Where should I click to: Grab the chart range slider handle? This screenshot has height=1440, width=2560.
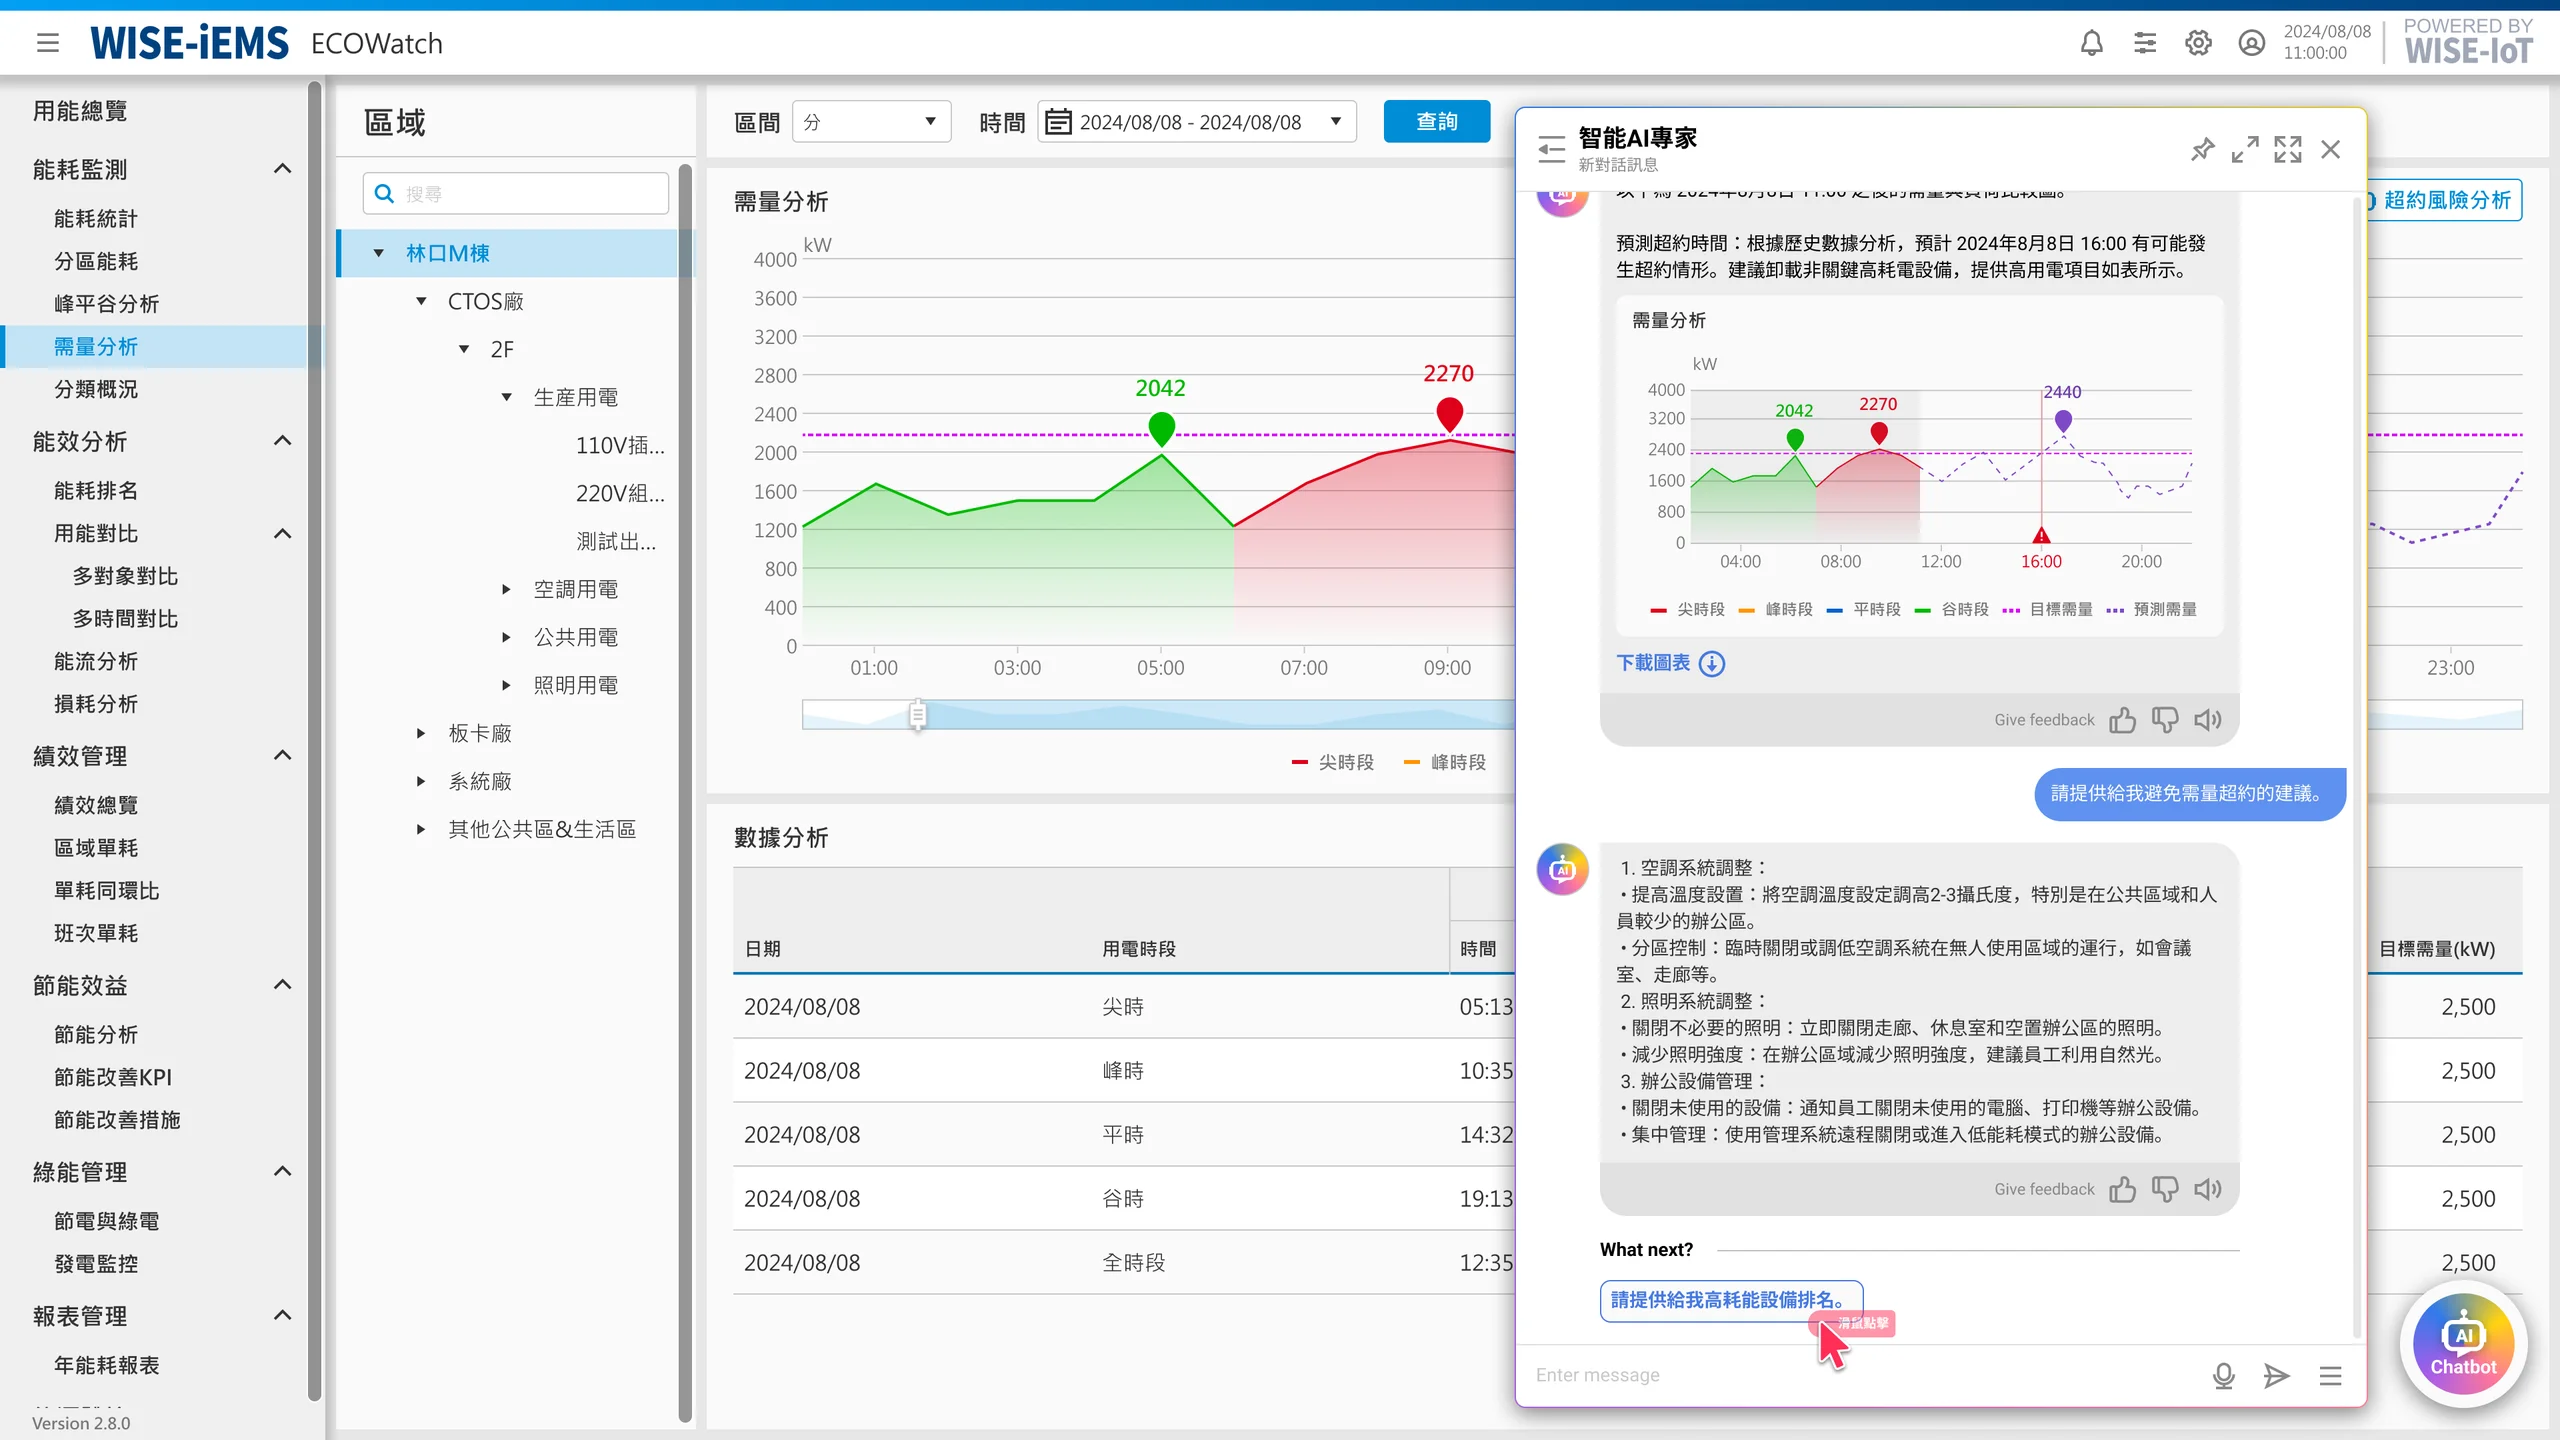click(918, 714)
